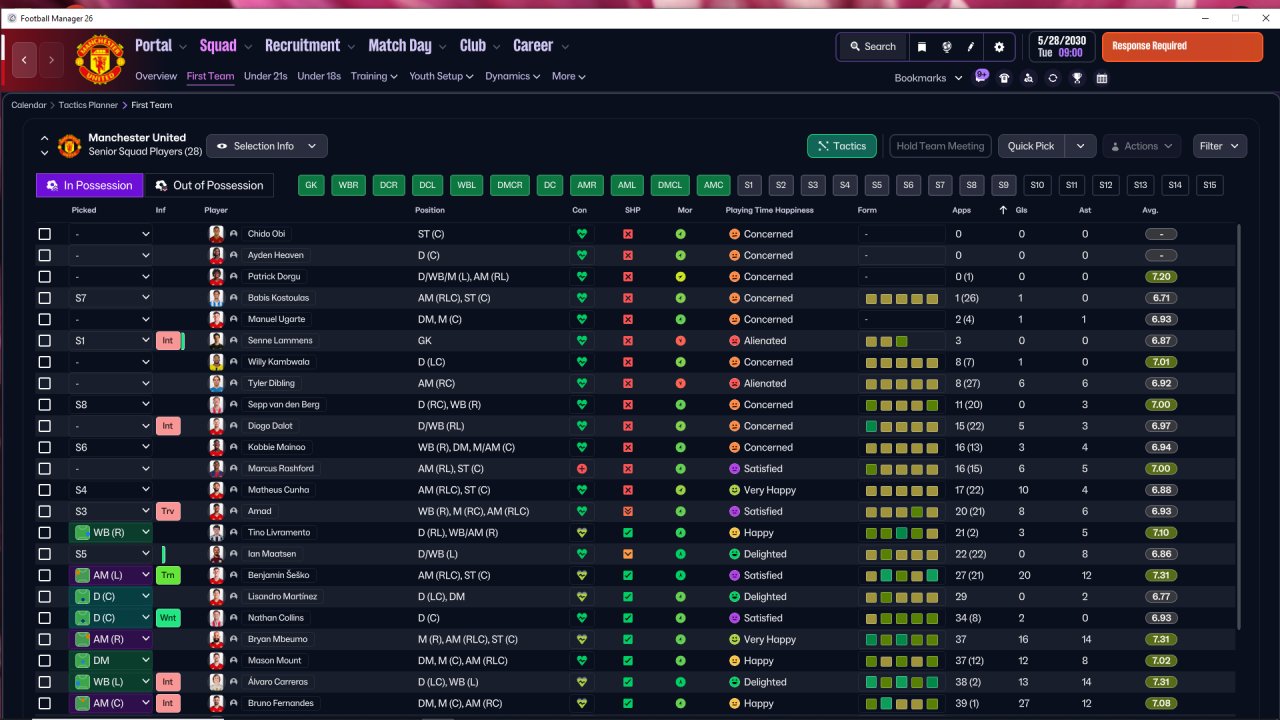1280x720 pixels.
Task: Open the Tactics Planner breadcrumb link
Action: 87,105
